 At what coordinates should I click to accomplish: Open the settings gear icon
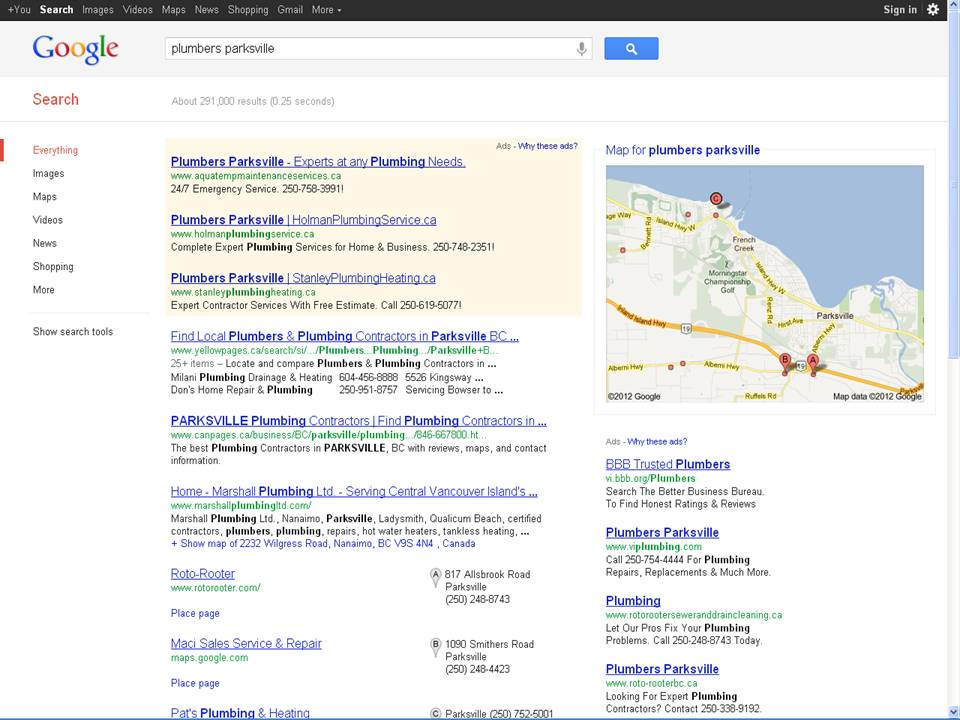pyautogui.click(x=932, y=9)
